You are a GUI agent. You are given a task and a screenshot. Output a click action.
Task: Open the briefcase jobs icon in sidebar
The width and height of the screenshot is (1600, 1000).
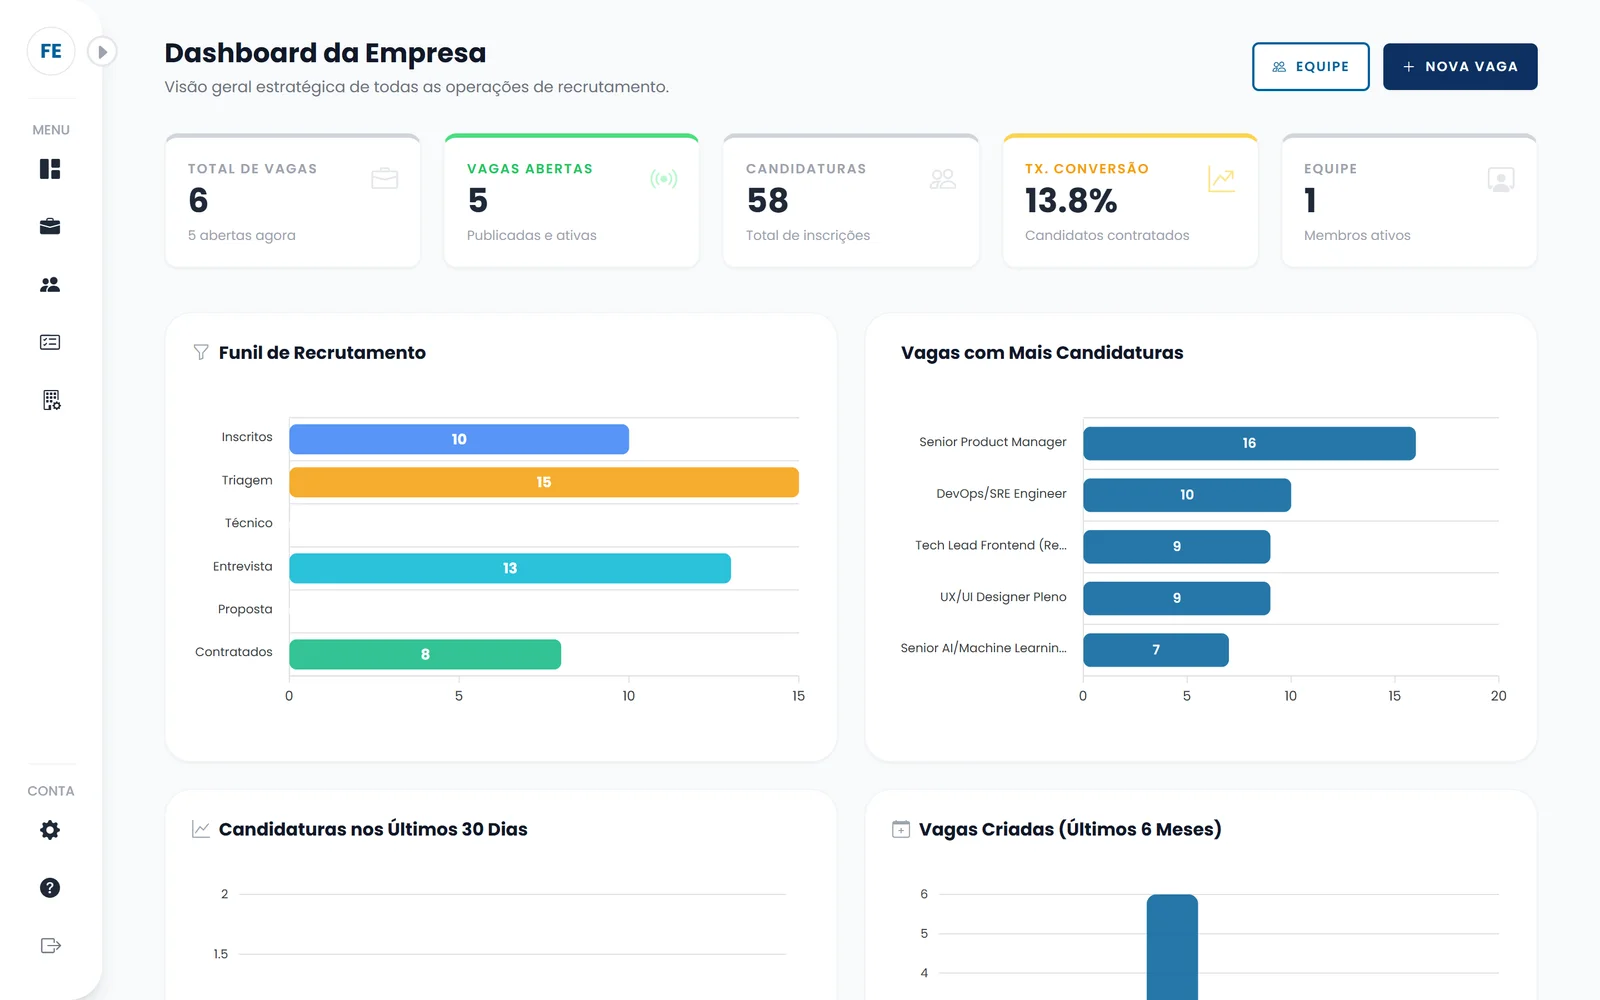tap(50, 227)
